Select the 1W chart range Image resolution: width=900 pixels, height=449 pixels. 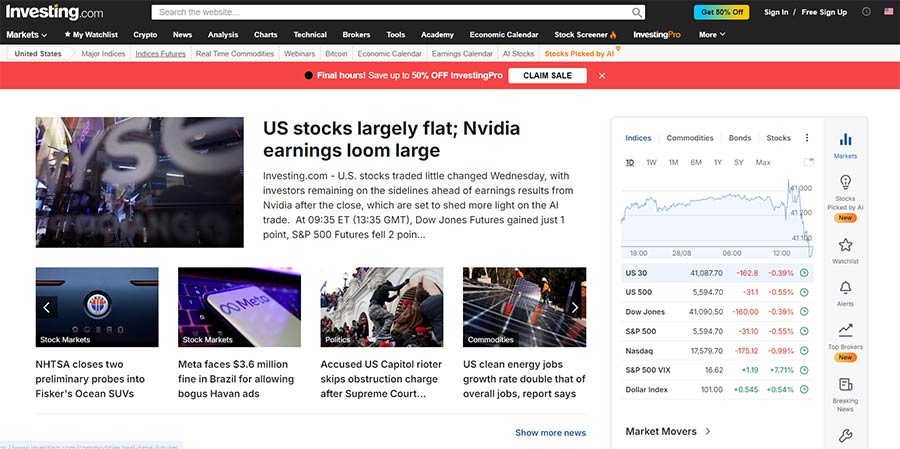[651, 162]
